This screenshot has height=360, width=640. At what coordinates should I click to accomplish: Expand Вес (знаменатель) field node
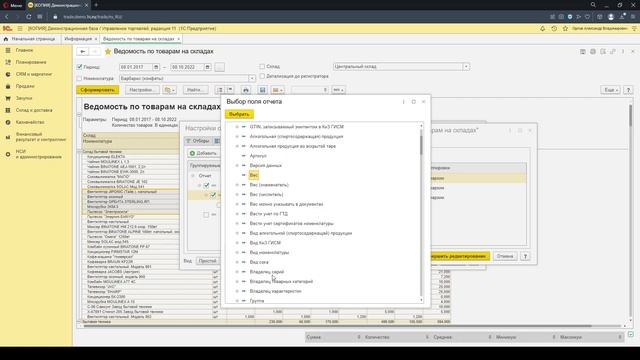click(237, 185)
